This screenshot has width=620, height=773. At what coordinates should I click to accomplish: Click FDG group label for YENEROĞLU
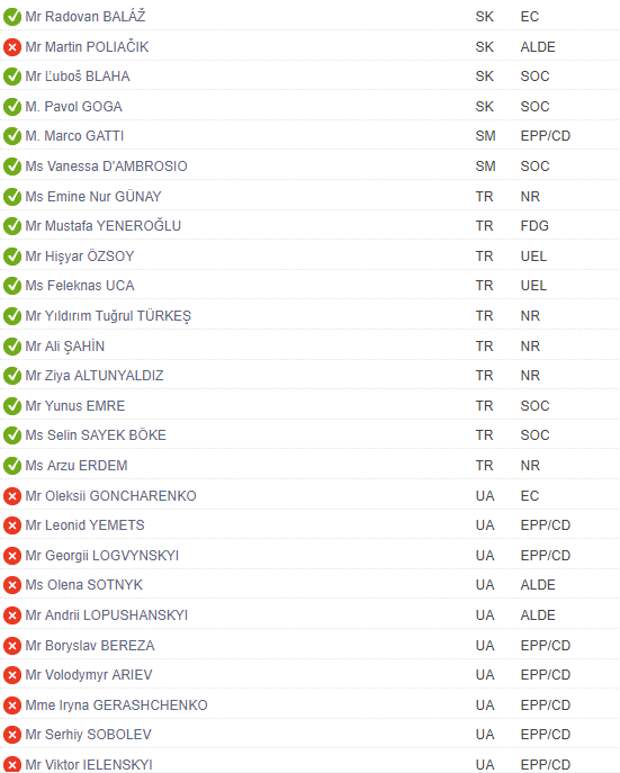pyautogui.click(x=534, y=226)
